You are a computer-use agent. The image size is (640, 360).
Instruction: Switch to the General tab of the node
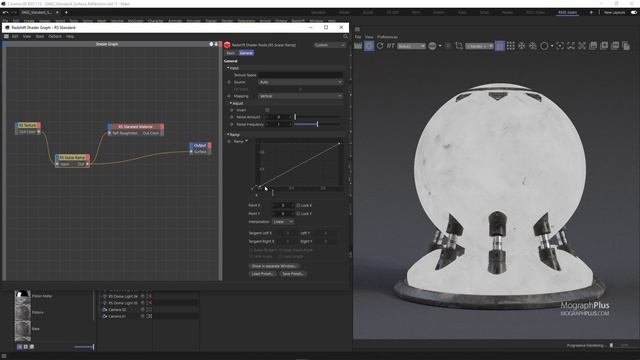click(246, 53)
